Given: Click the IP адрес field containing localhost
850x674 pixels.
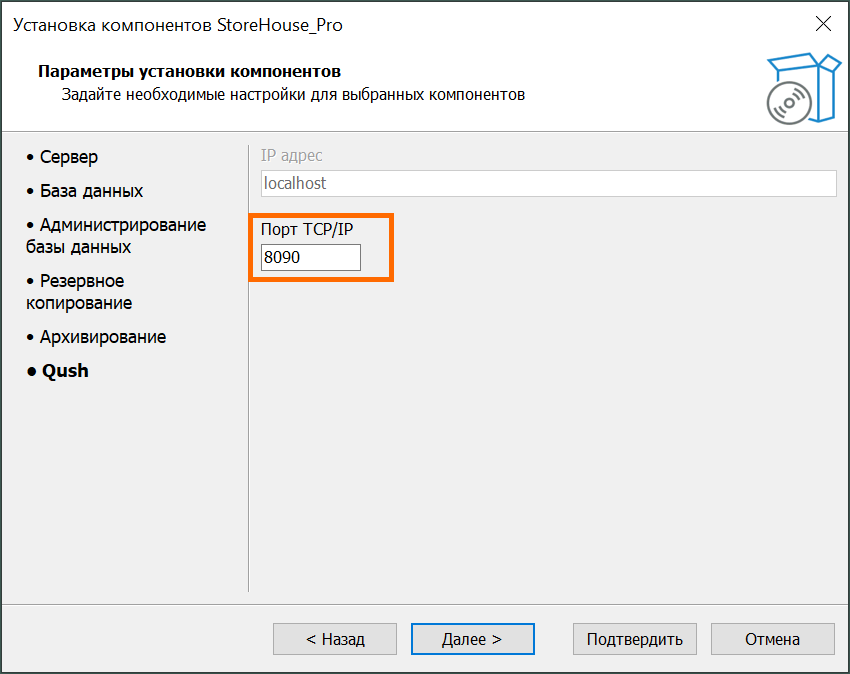Looking at the screenshot, I should click(x=547, y=184).
